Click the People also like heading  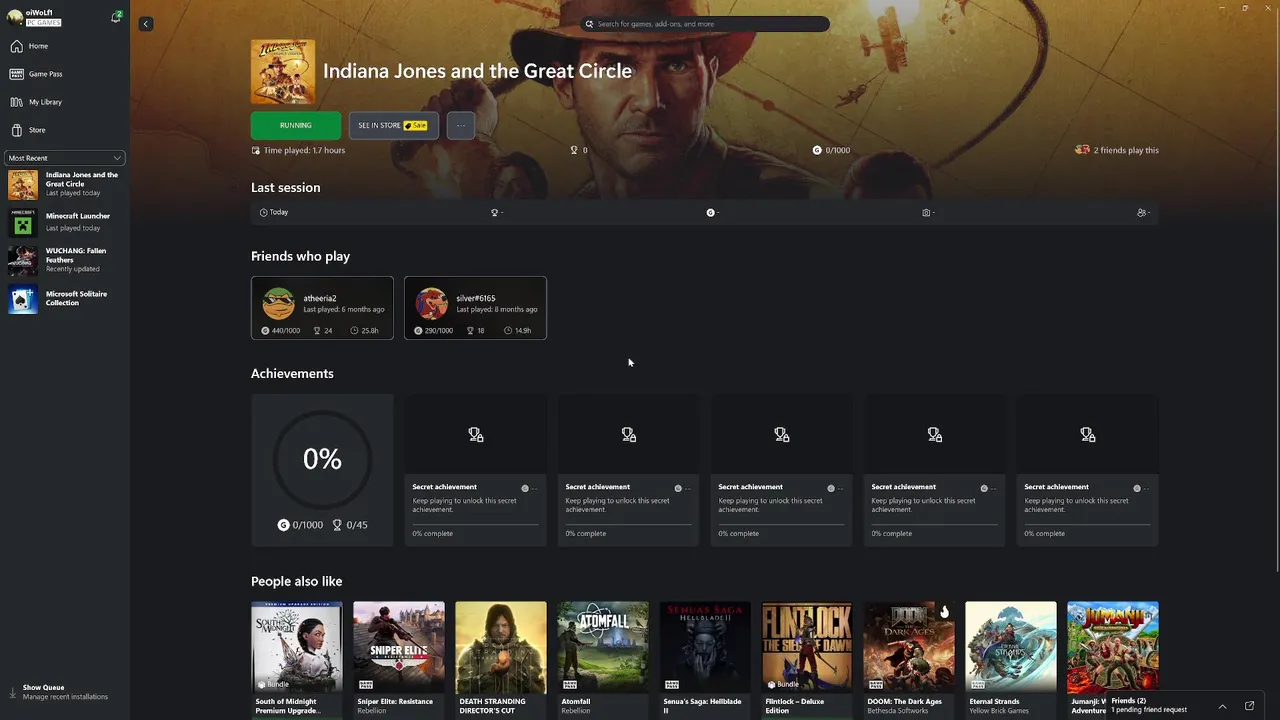tap(296, 581)
